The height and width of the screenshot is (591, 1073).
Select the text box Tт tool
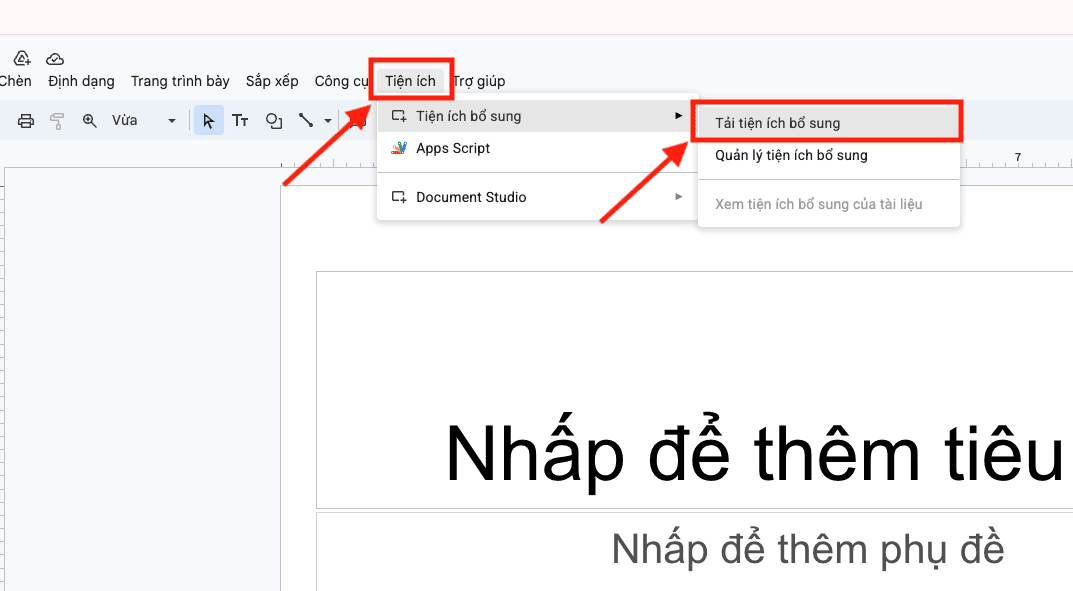(x=240, y=120)
